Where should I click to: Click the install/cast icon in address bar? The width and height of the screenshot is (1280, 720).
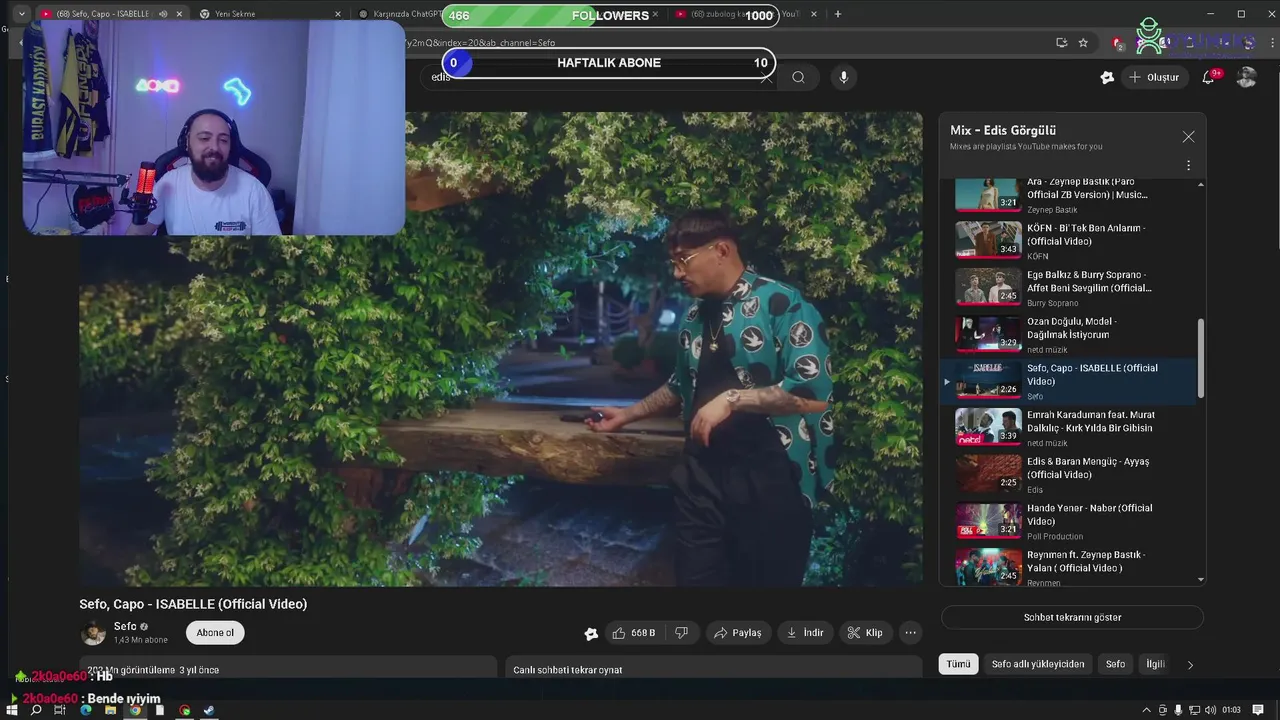point(1061,43)
